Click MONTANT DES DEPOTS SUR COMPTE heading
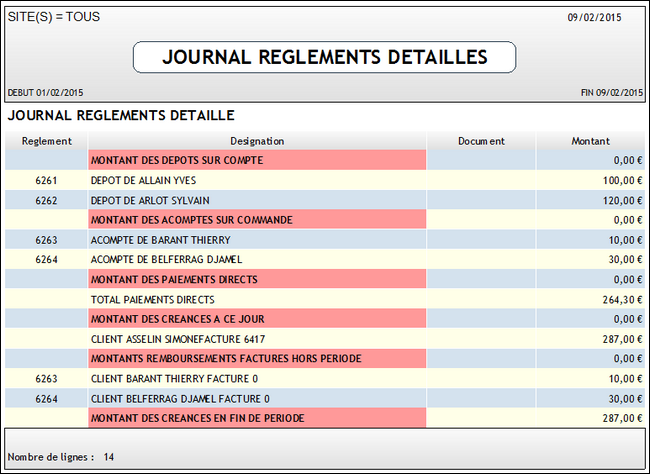Screen dimensions: 650x474 coord(177,160)
